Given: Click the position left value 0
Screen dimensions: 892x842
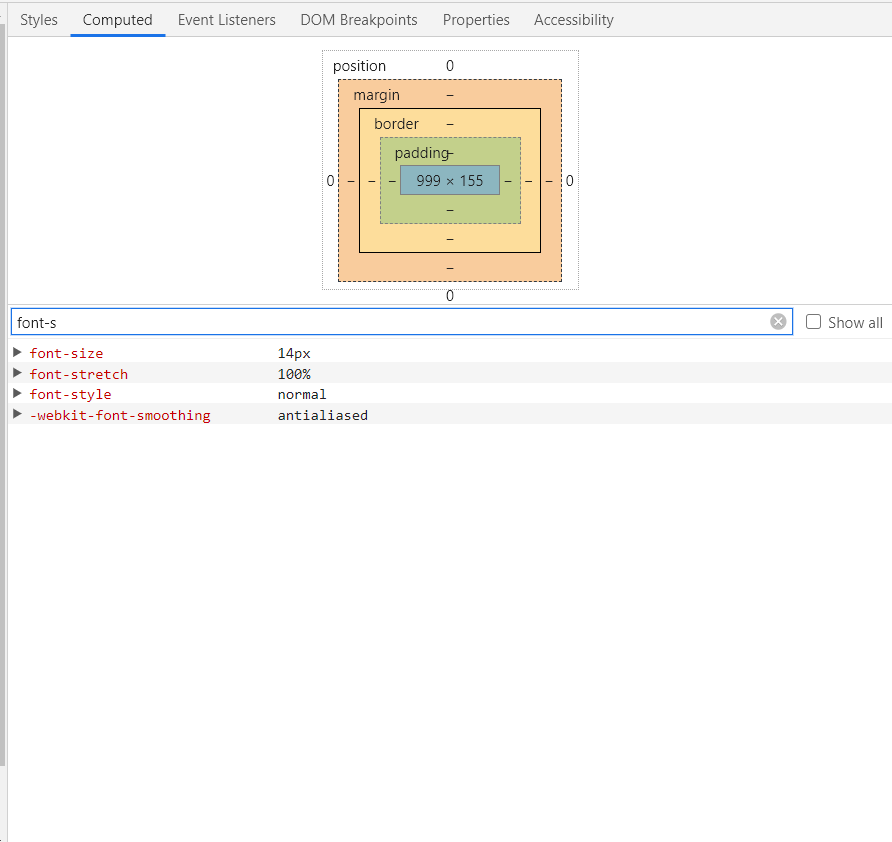Looking at the screenshot, I should [330, 181].
